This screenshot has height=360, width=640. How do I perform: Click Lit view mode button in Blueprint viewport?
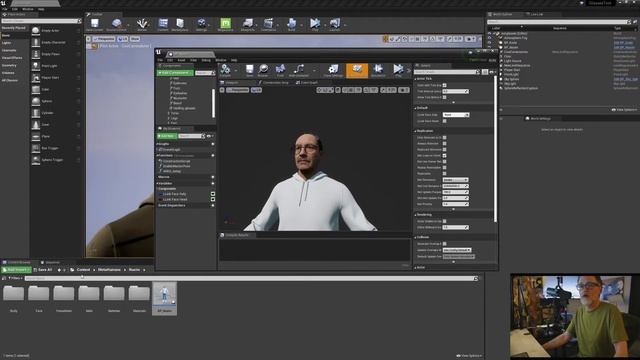pyautogui.click(x=256, y=90)
